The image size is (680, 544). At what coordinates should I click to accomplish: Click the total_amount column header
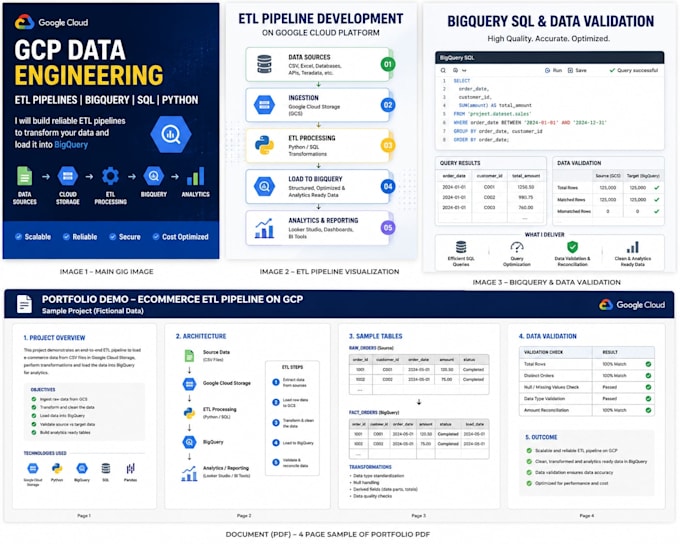[526, 176]
